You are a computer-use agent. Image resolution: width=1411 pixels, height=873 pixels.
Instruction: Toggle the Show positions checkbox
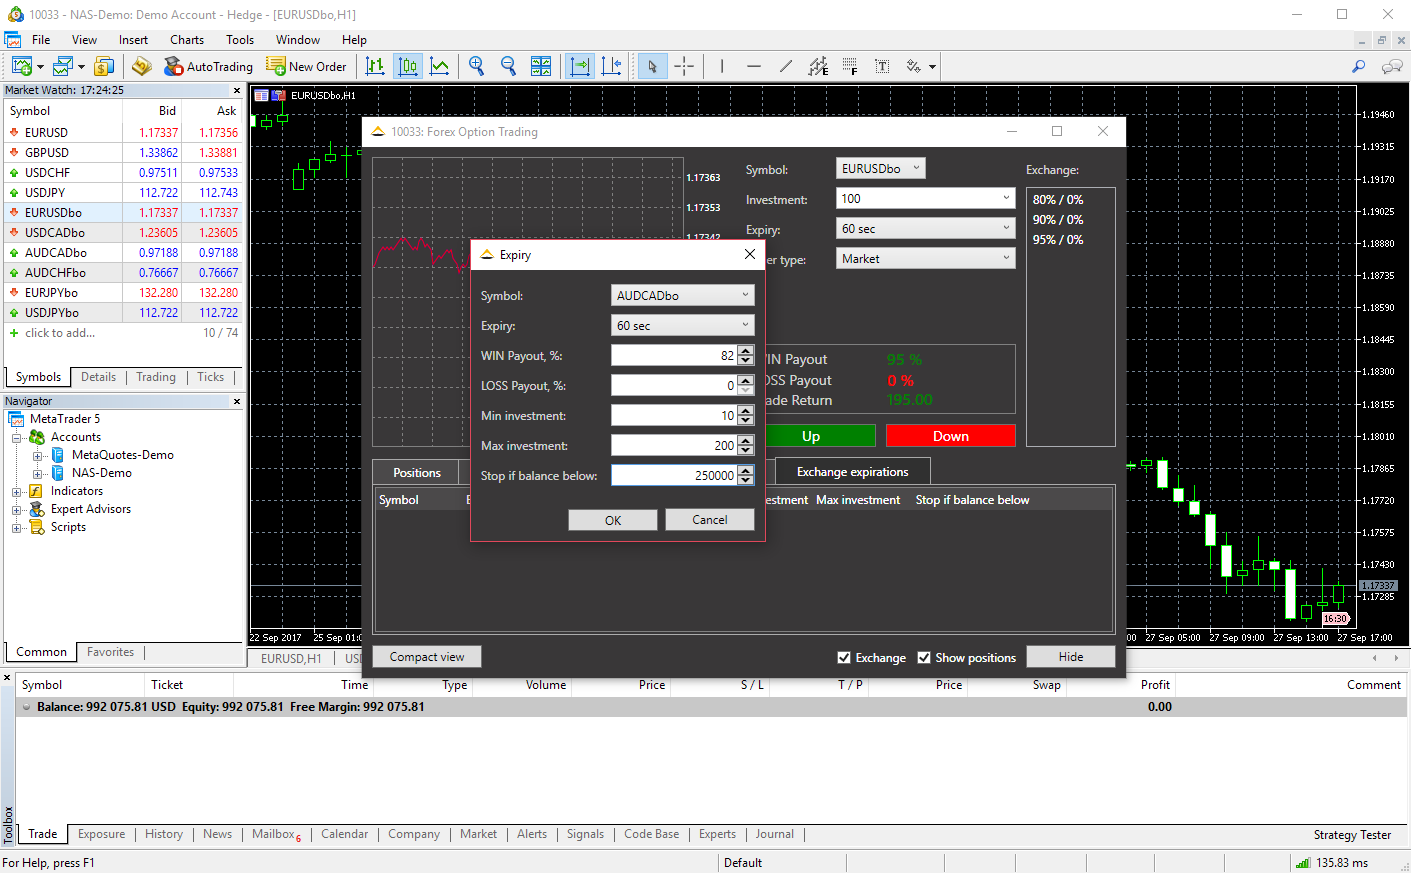click(x=924, y=657)
